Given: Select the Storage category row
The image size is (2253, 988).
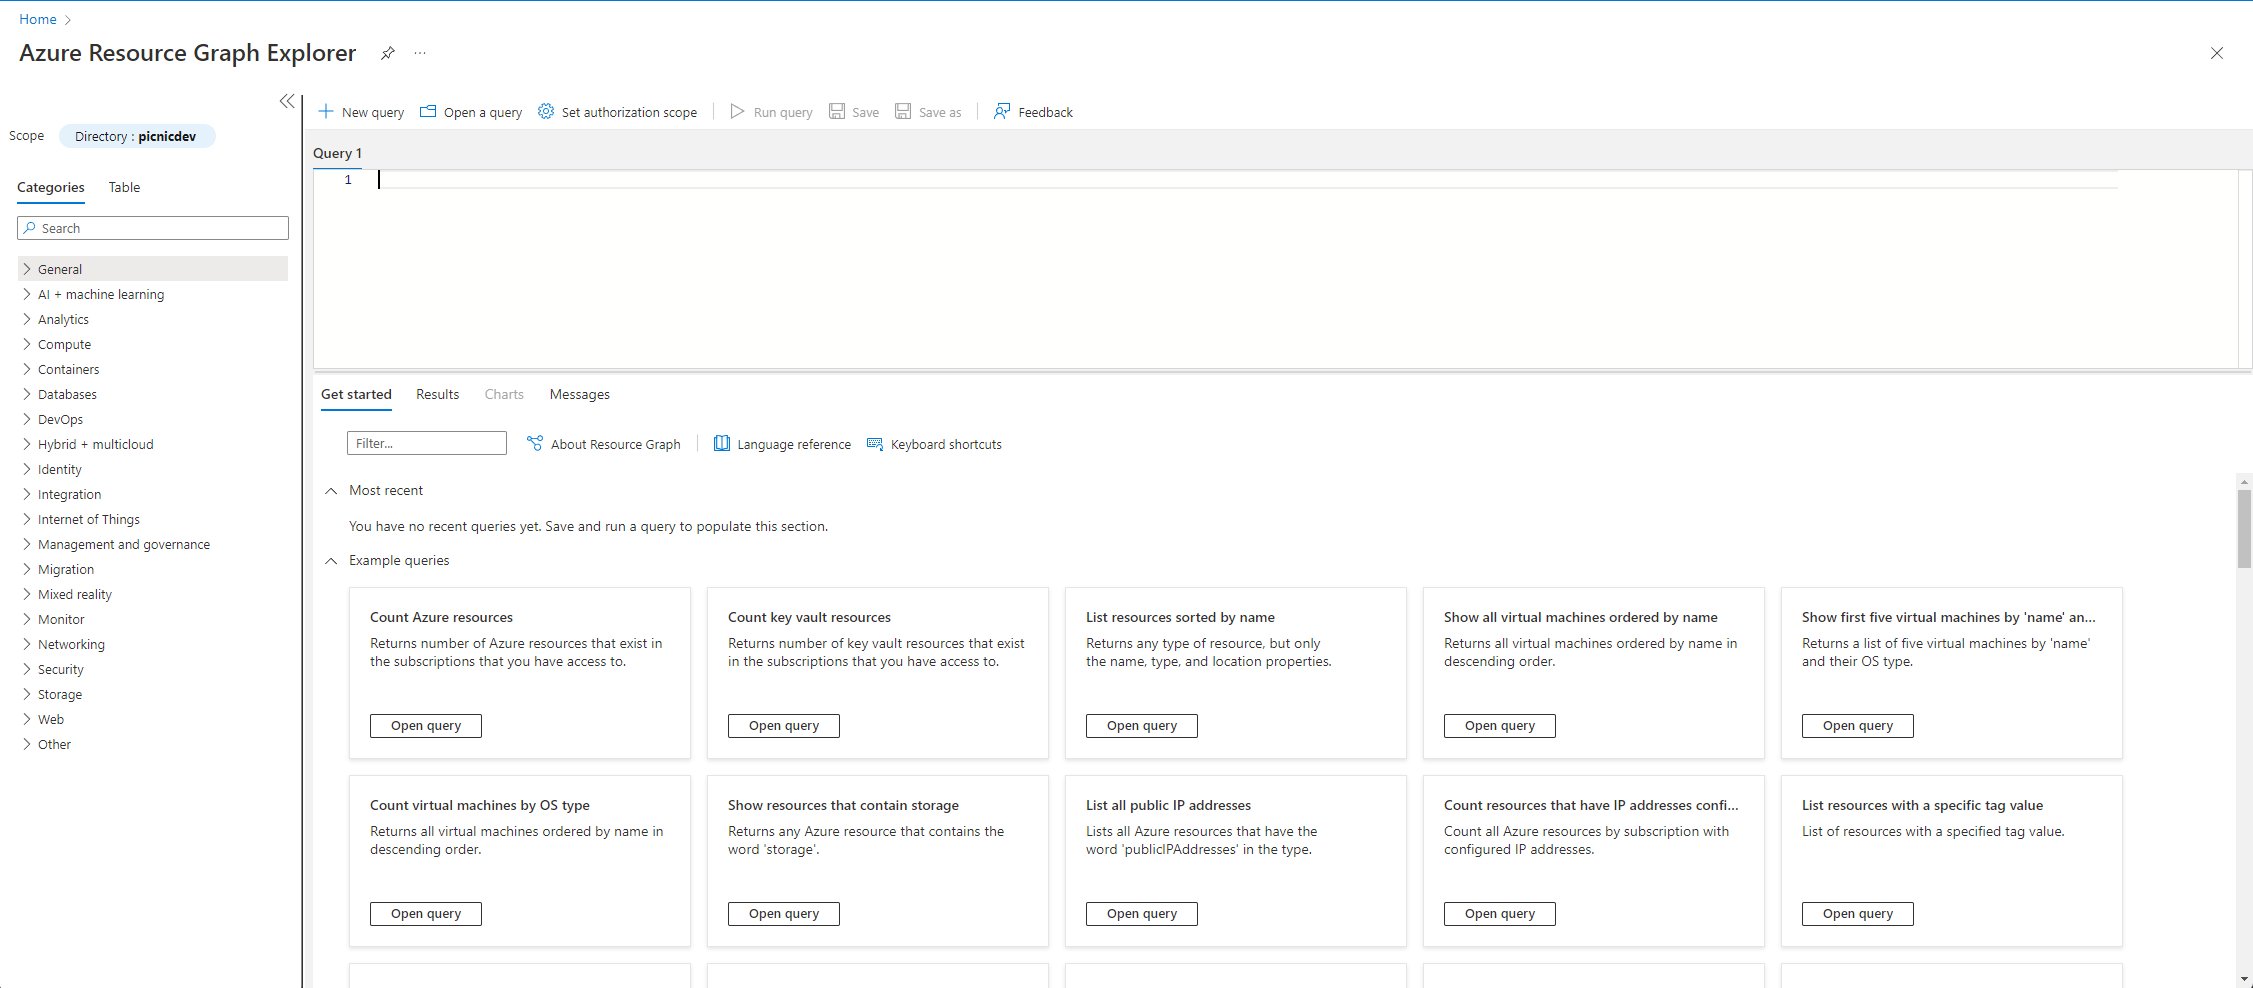Looking at the screenshot, I should [153, 694].
